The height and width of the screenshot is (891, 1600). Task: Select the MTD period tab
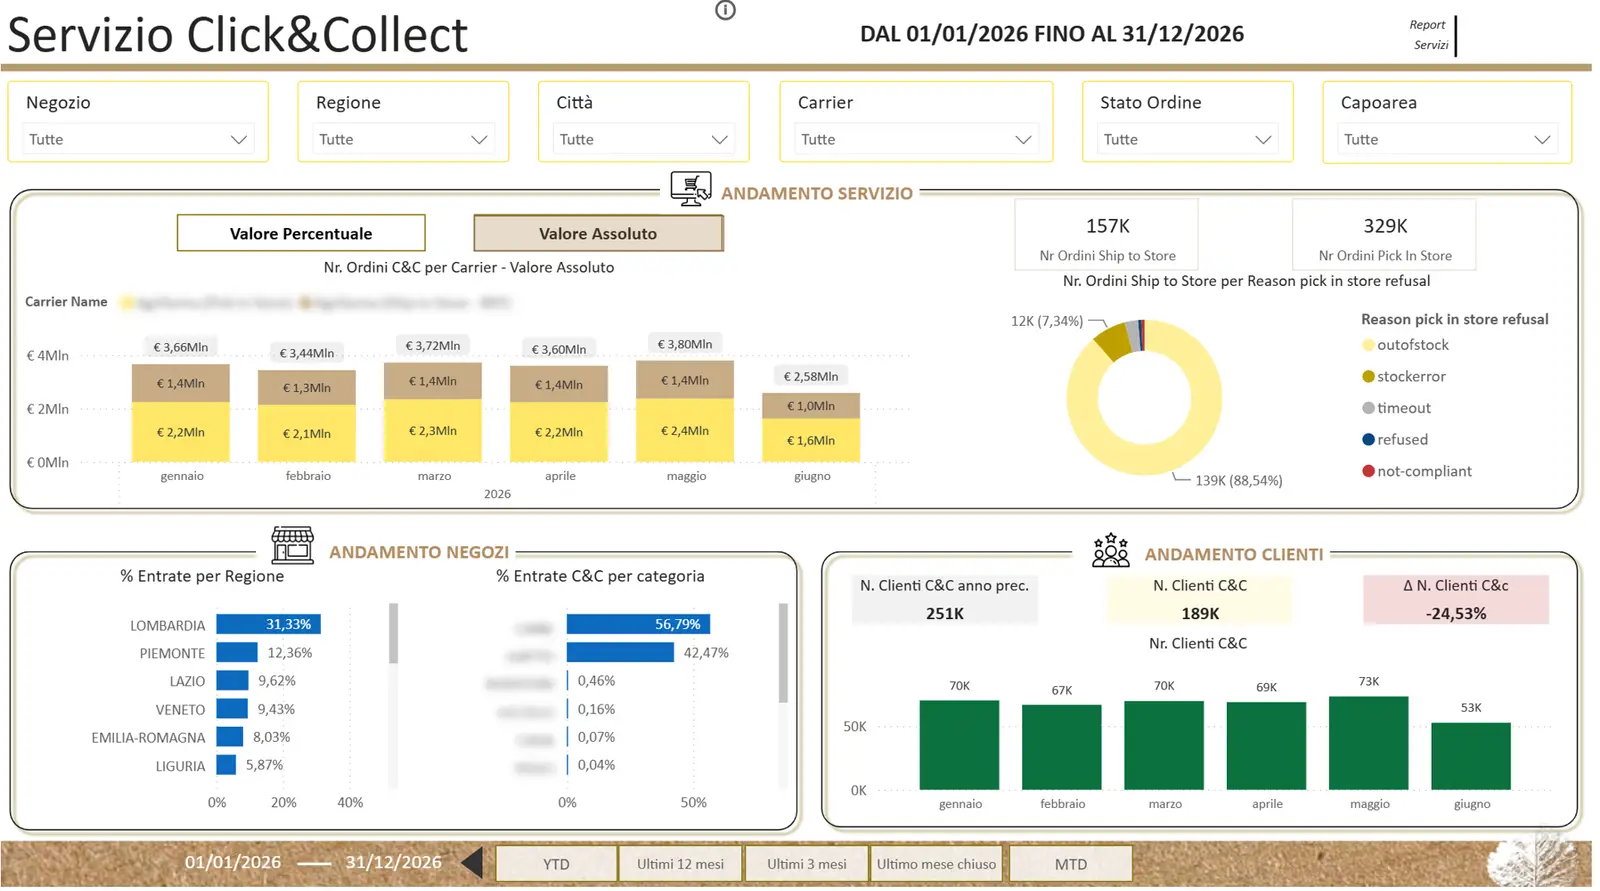pyautogui.click(x=1070, y=864)
